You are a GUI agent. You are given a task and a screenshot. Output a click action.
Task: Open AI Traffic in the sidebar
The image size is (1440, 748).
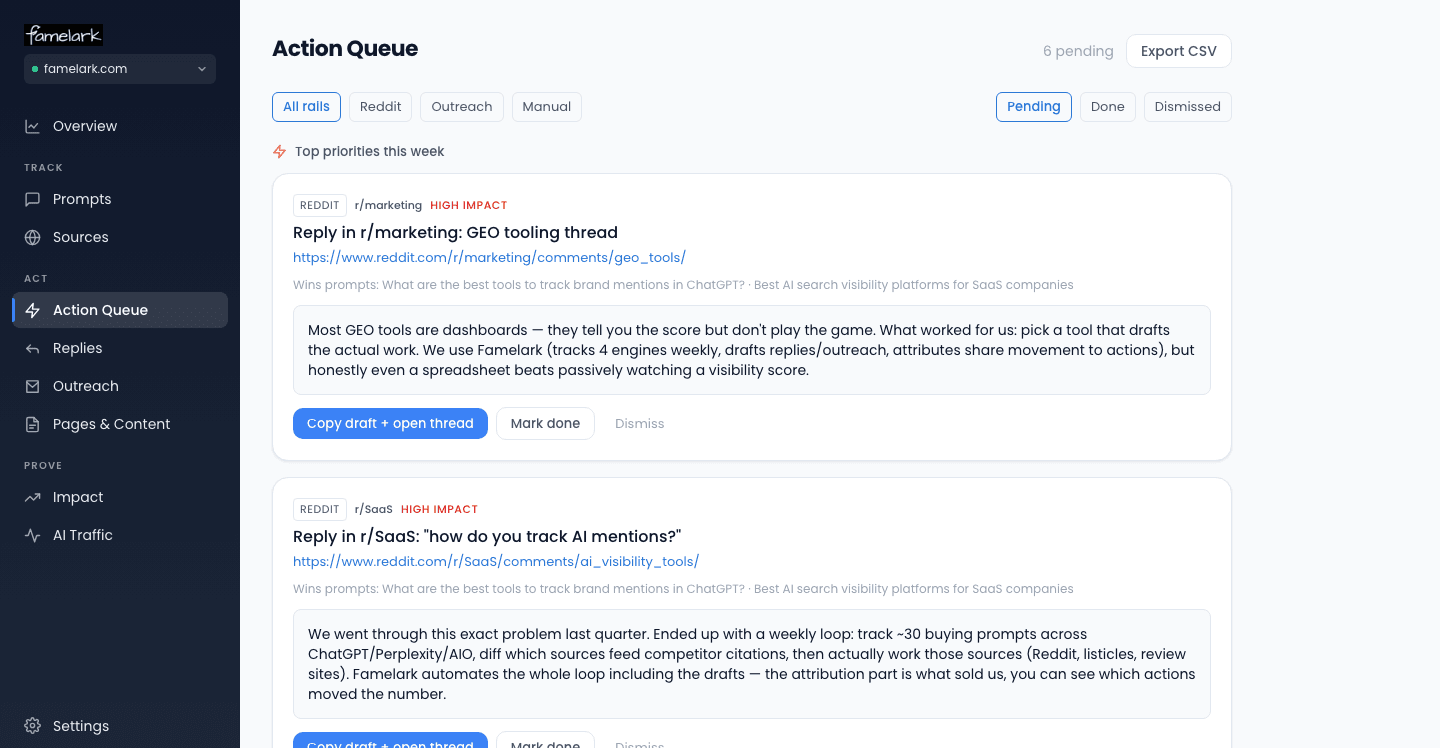120,535
